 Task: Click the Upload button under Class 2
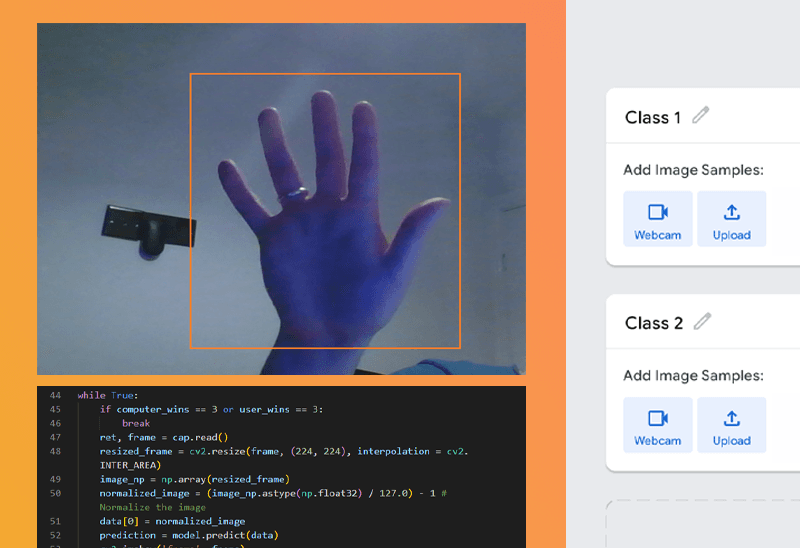click(732, 425)
